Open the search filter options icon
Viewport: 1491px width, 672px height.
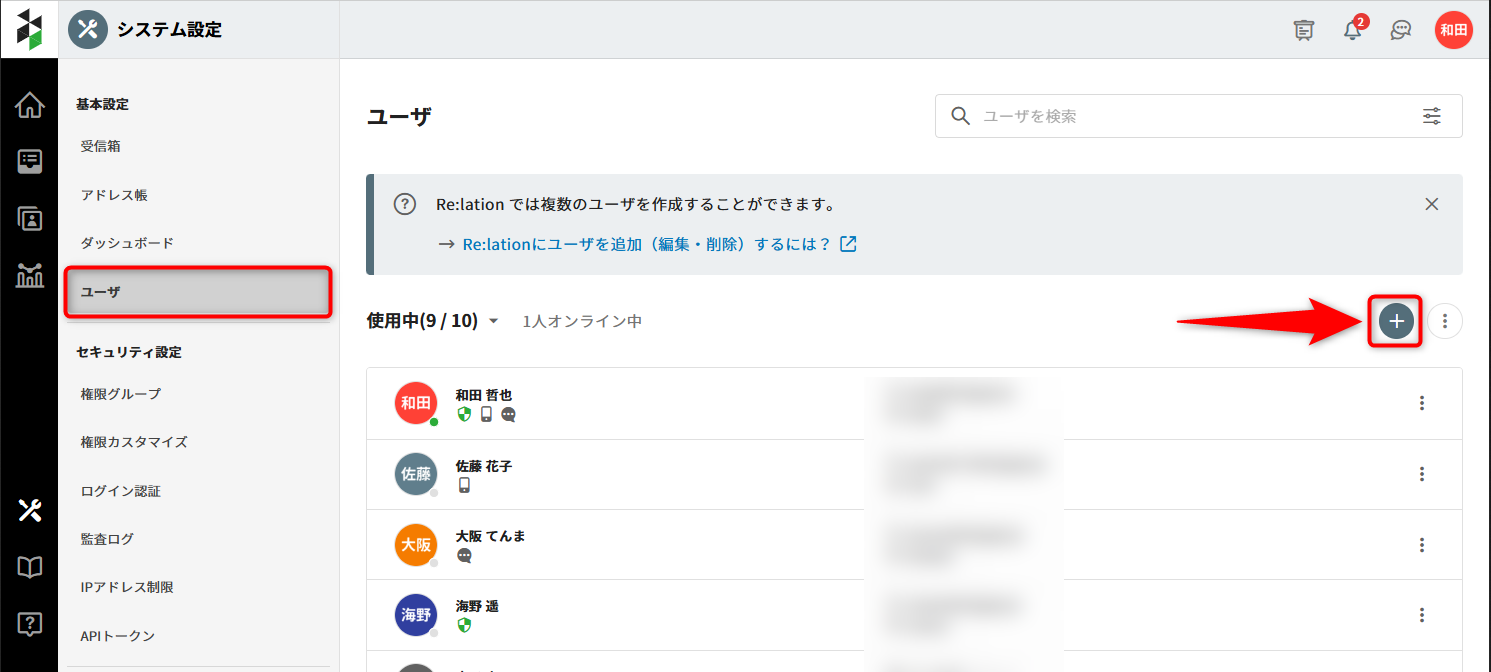pos(1432,116)
